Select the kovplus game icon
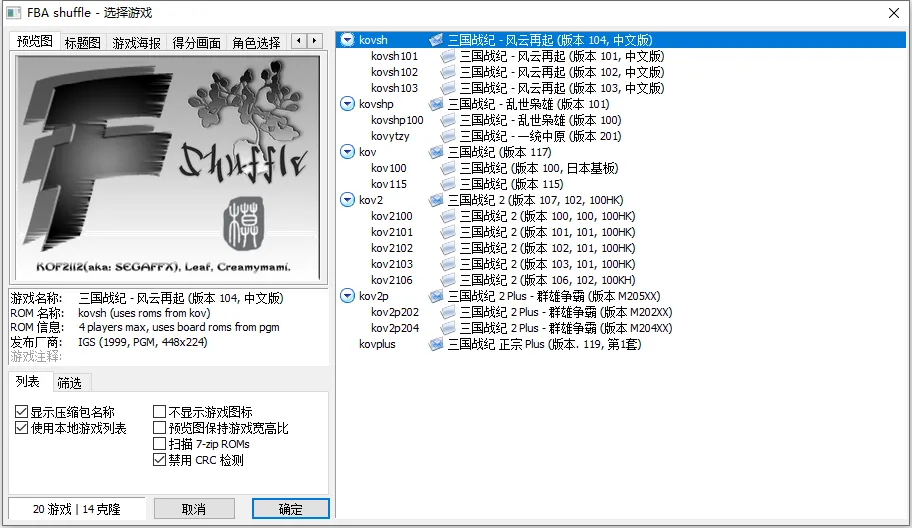This screenshot has width=912, height=528. pos(436,344)
